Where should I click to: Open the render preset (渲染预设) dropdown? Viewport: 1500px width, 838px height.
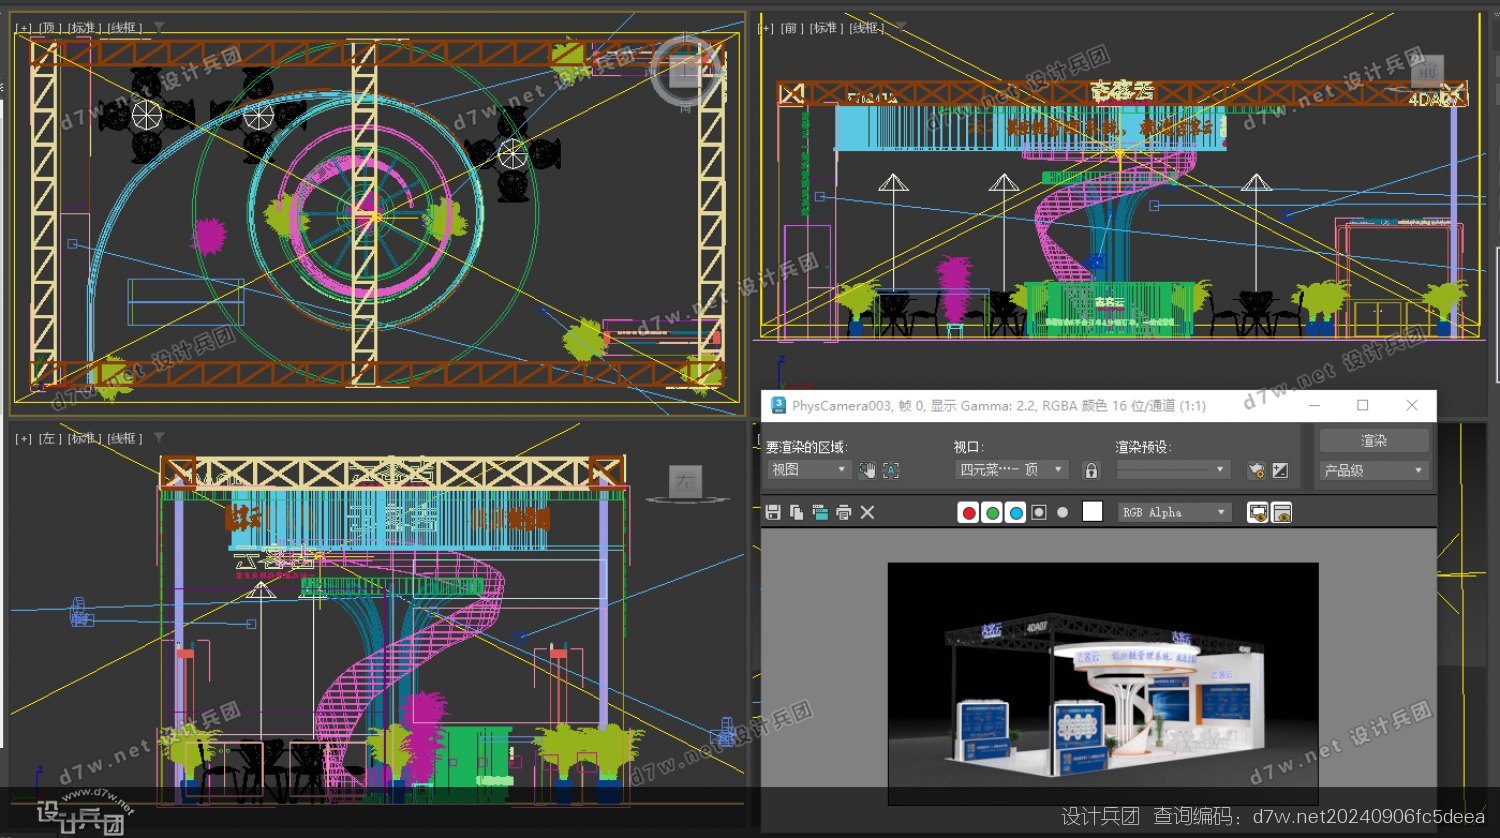click(1172, 469)
